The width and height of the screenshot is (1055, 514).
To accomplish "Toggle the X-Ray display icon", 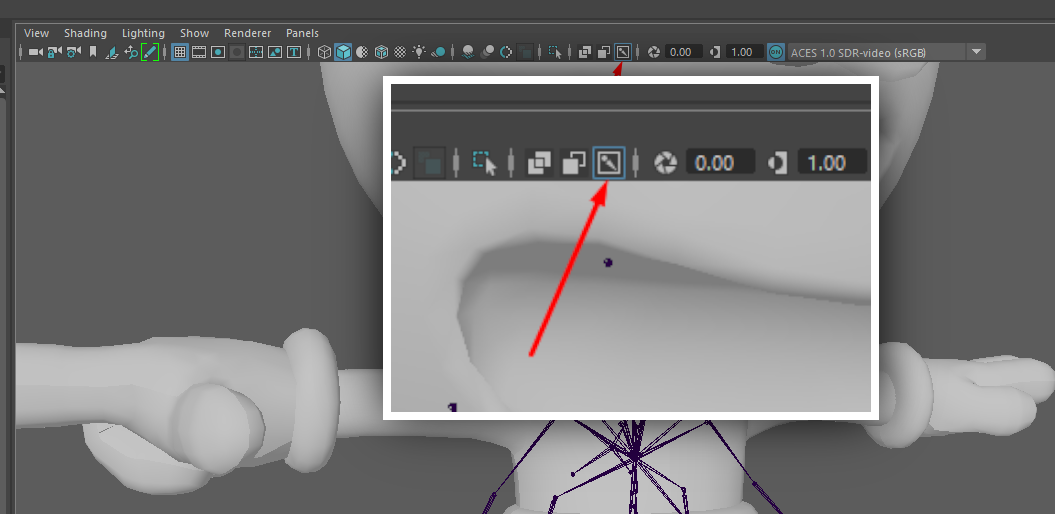I will [585, 52].
